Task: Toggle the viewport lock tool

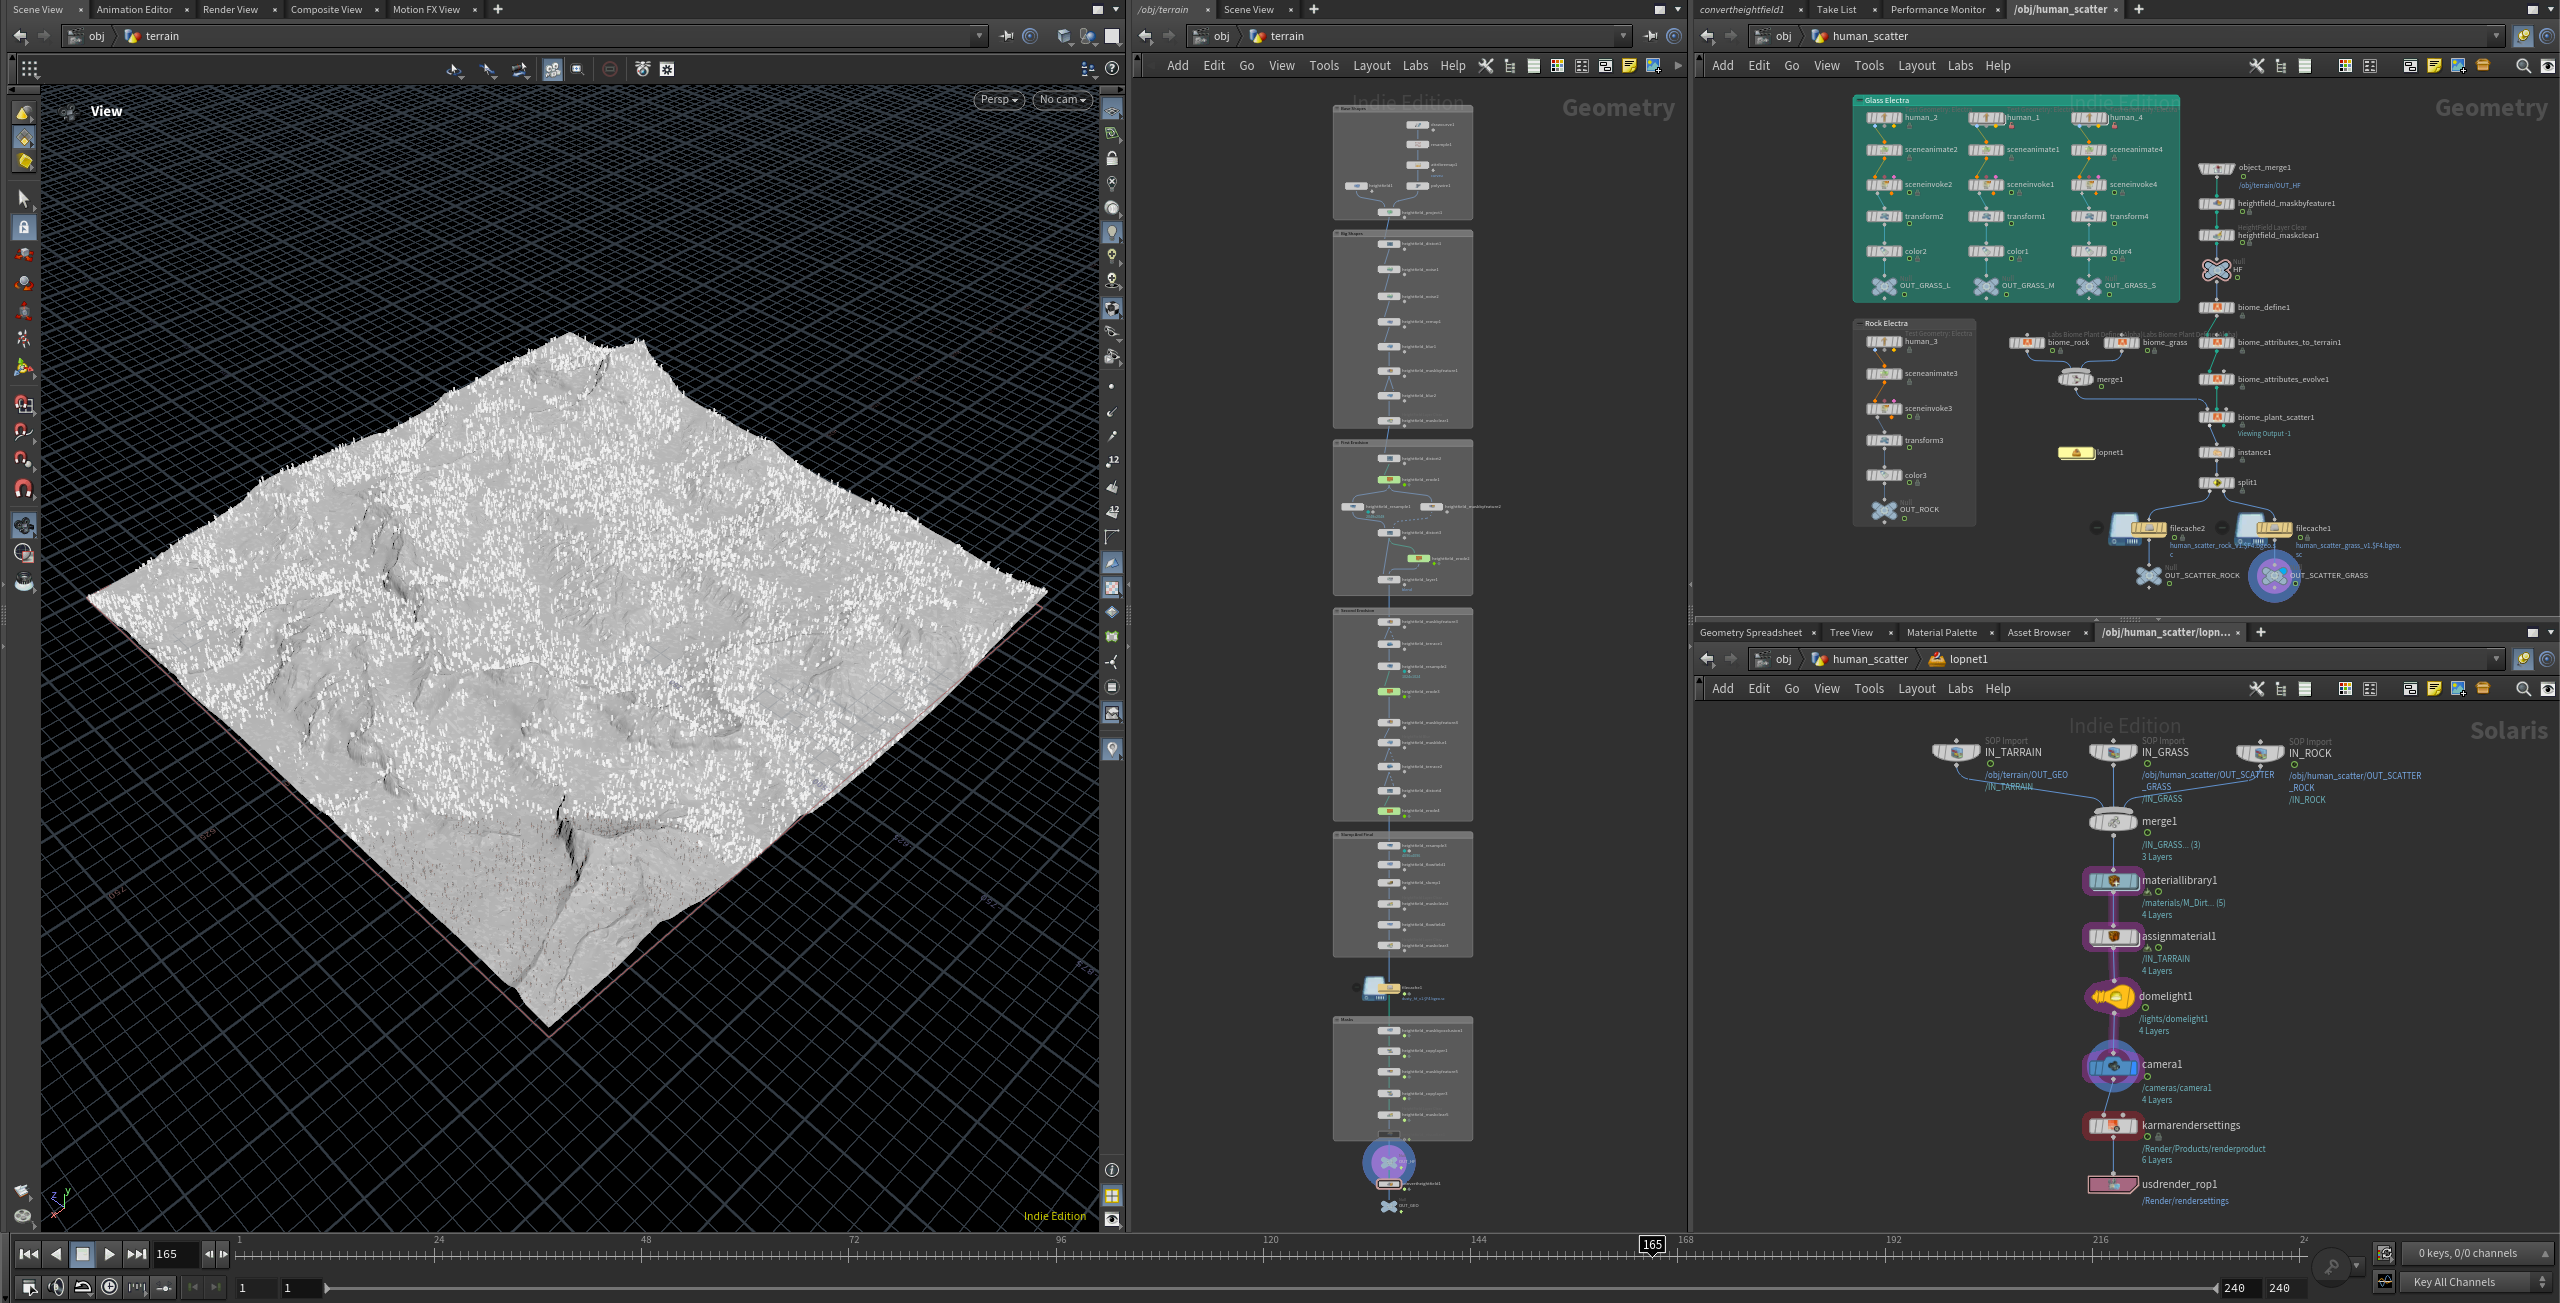Action: click(24, 227)
